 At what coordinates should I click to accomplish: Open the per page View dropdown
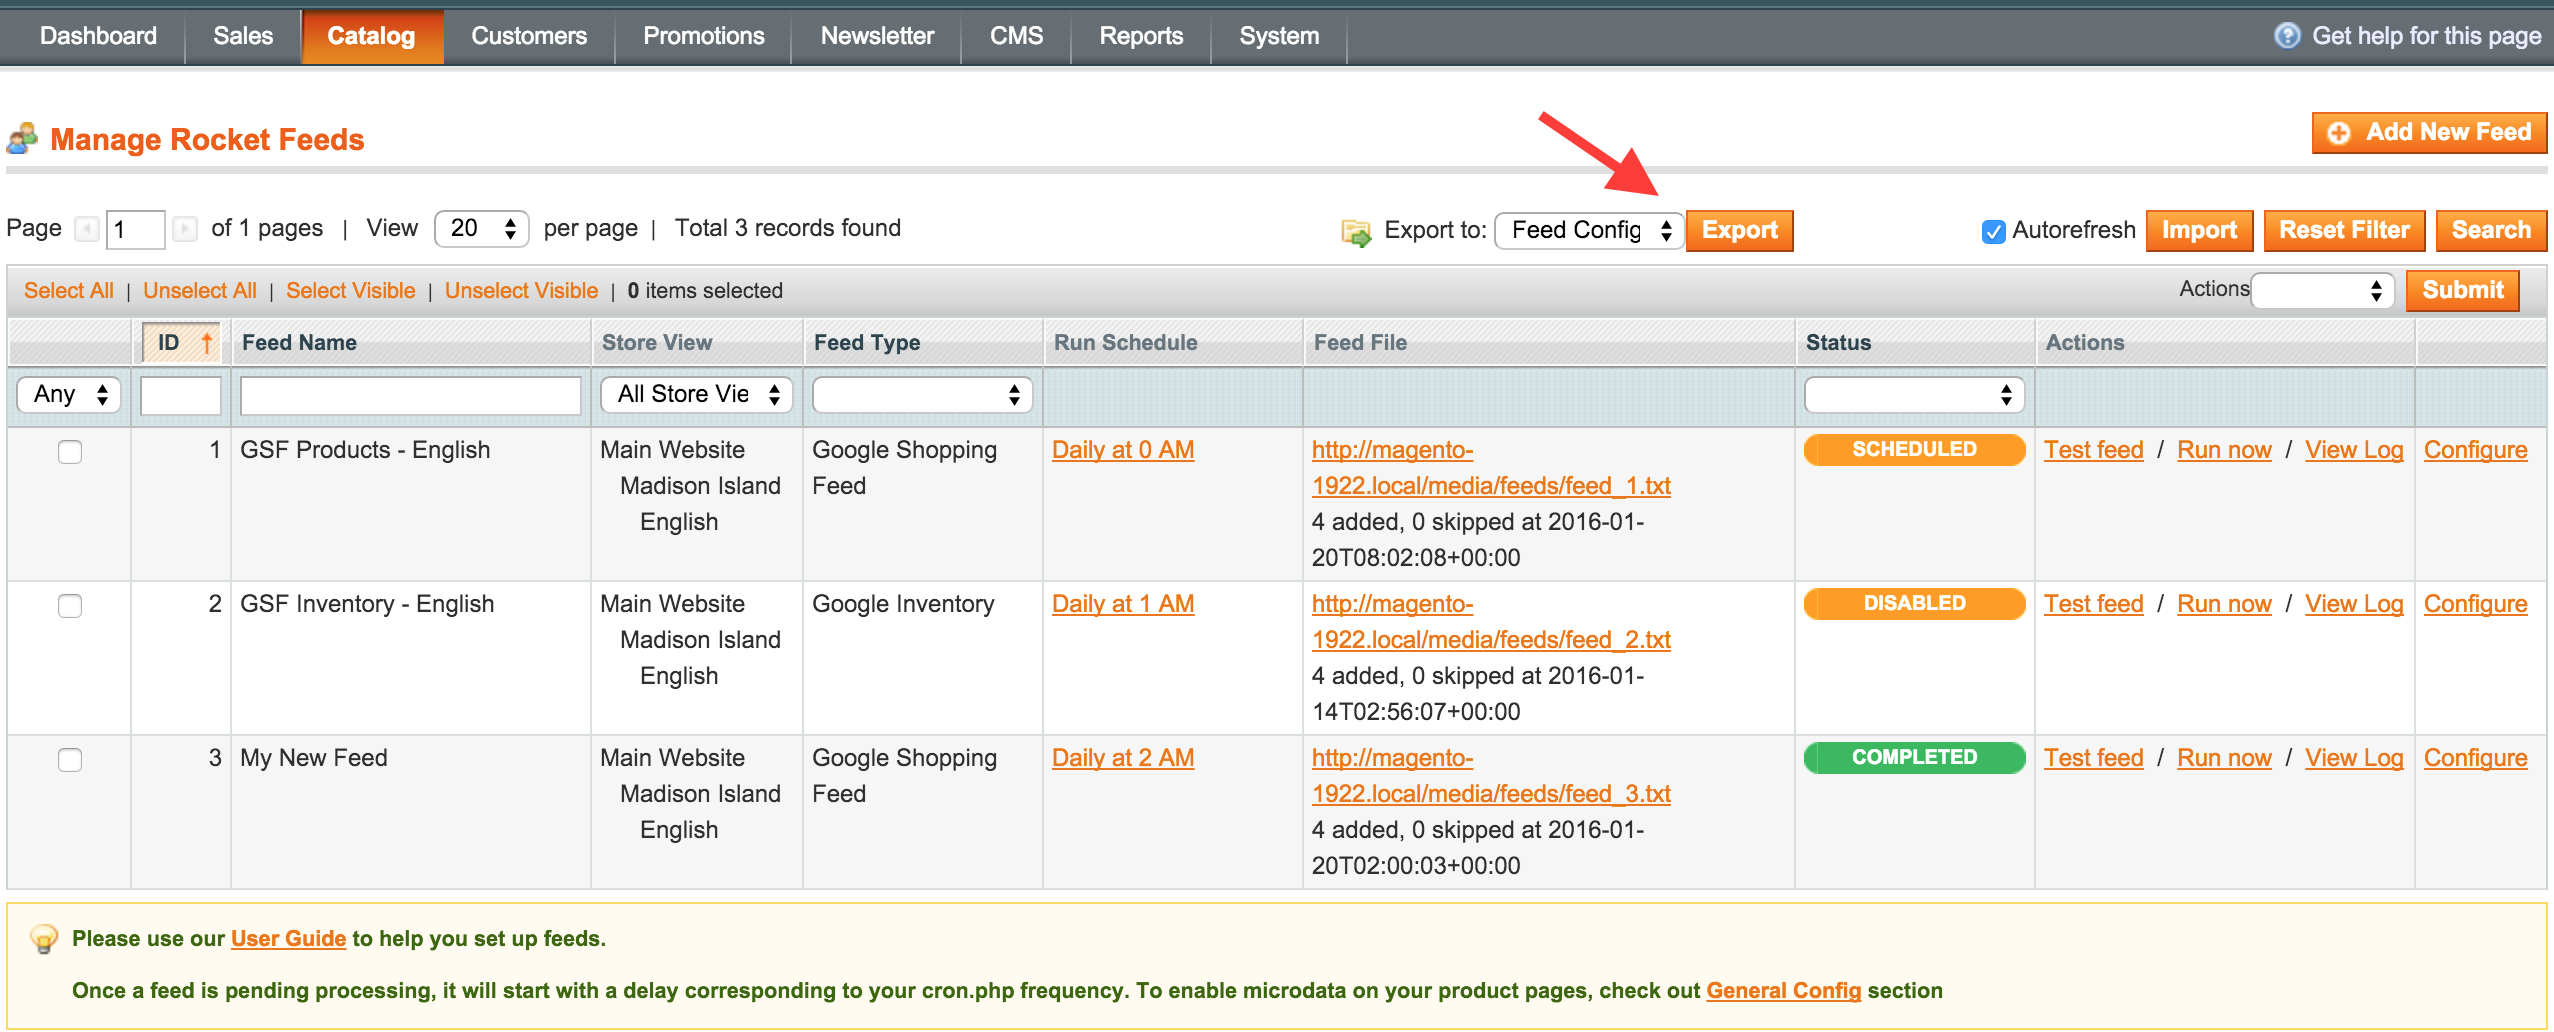[482, 229]
